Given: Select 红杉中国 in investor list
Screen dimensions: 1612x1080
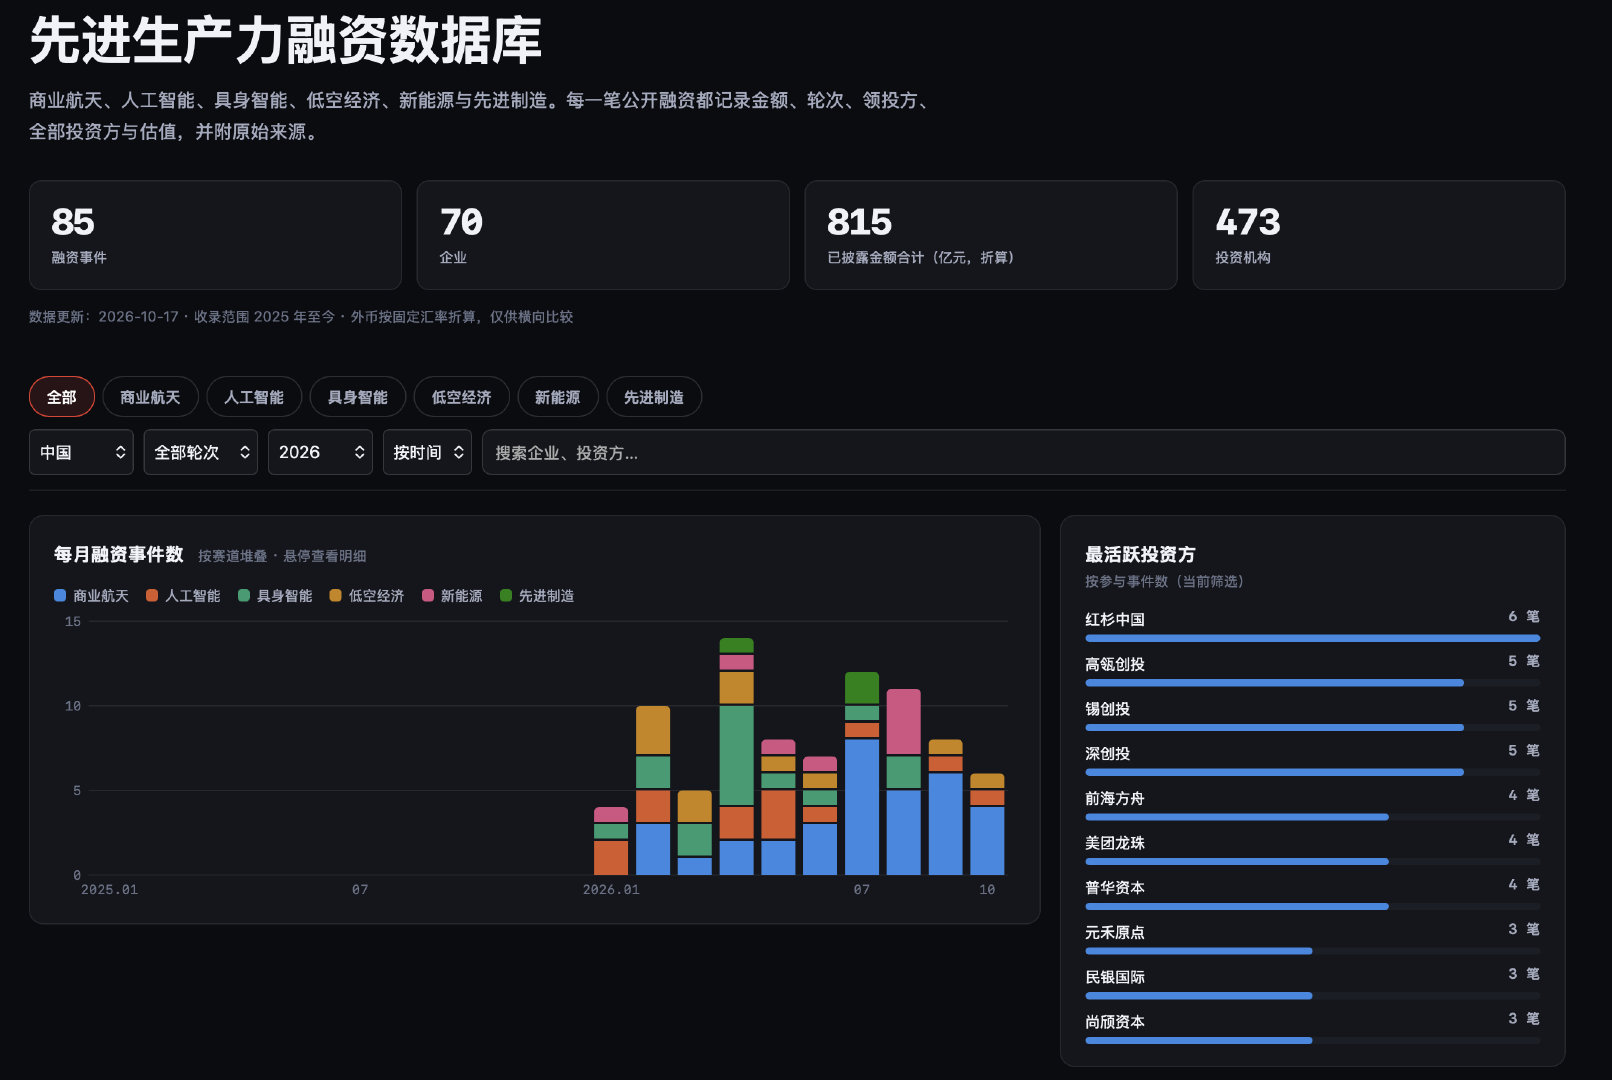Looking at the screenshot, I should [x=1312, y=626].
